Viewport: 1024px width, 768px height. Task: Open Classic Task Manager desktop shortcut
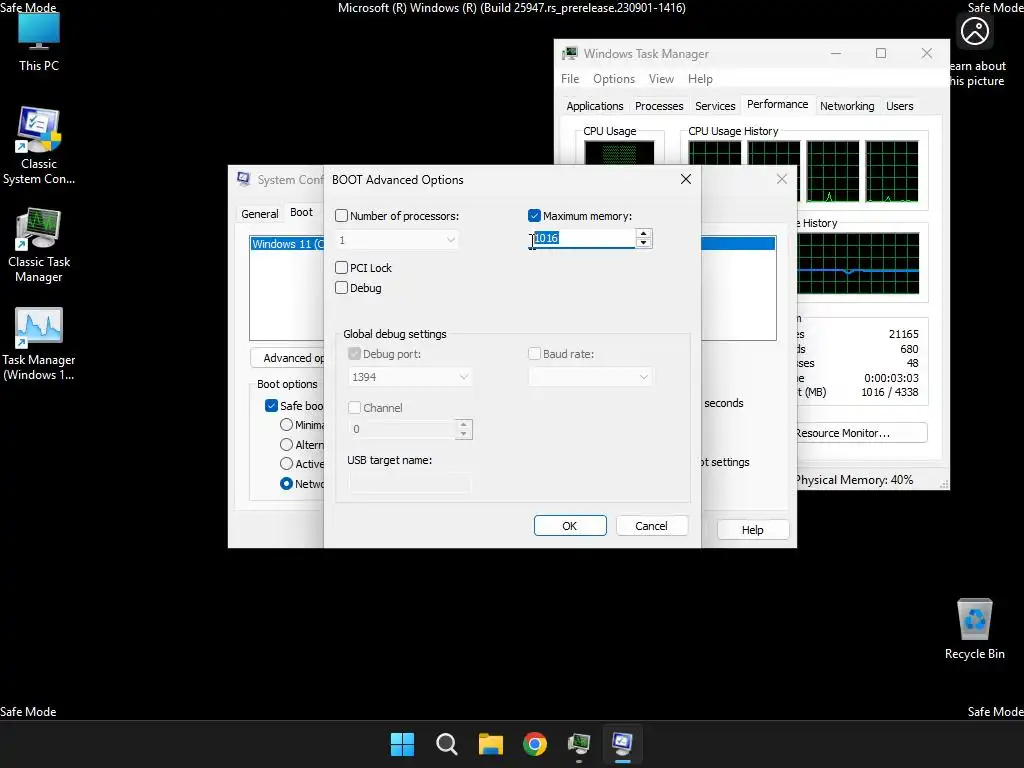tap(39, 246)
